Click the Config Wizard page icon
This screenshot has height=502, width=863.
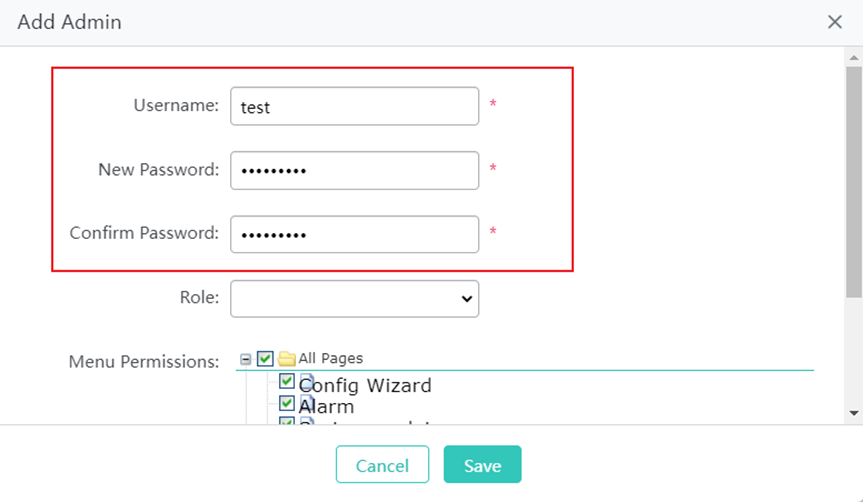pos(307,382)
